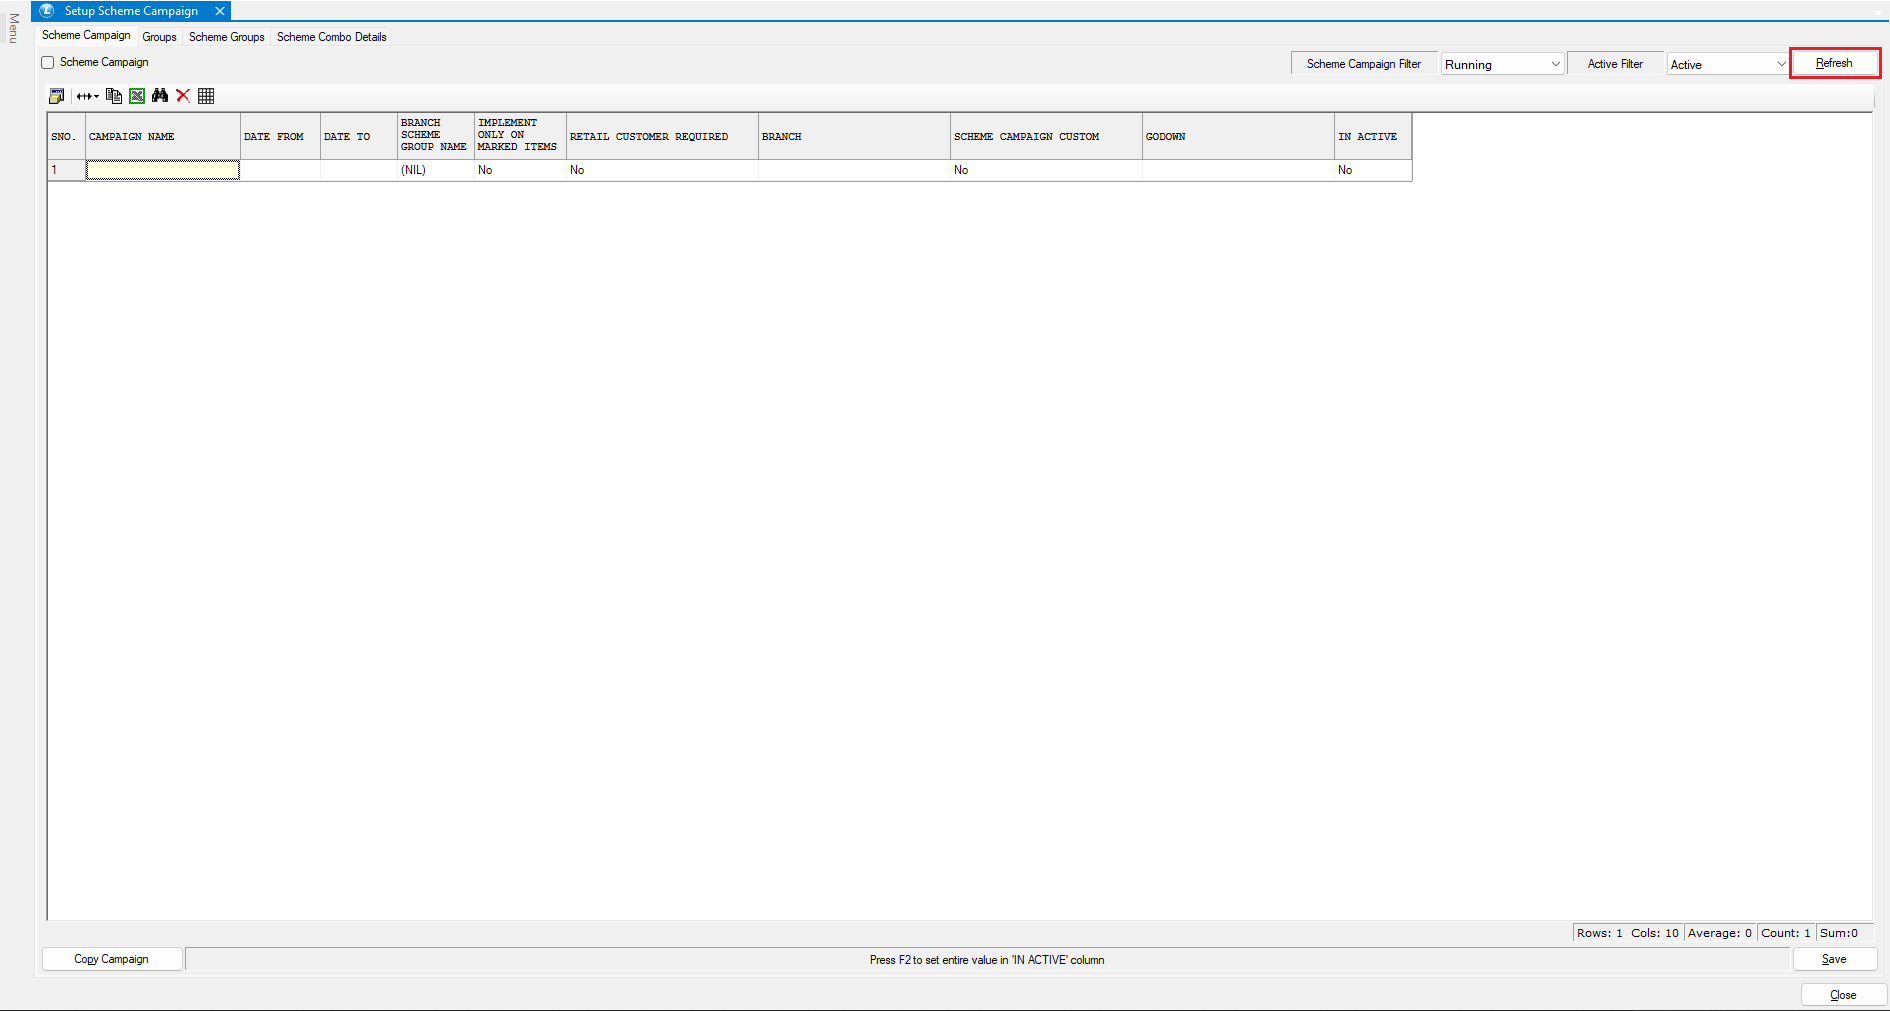The image size is (1890, 1011).
Task: Click the copy documents toolbar icon
Action: (114, 96)
